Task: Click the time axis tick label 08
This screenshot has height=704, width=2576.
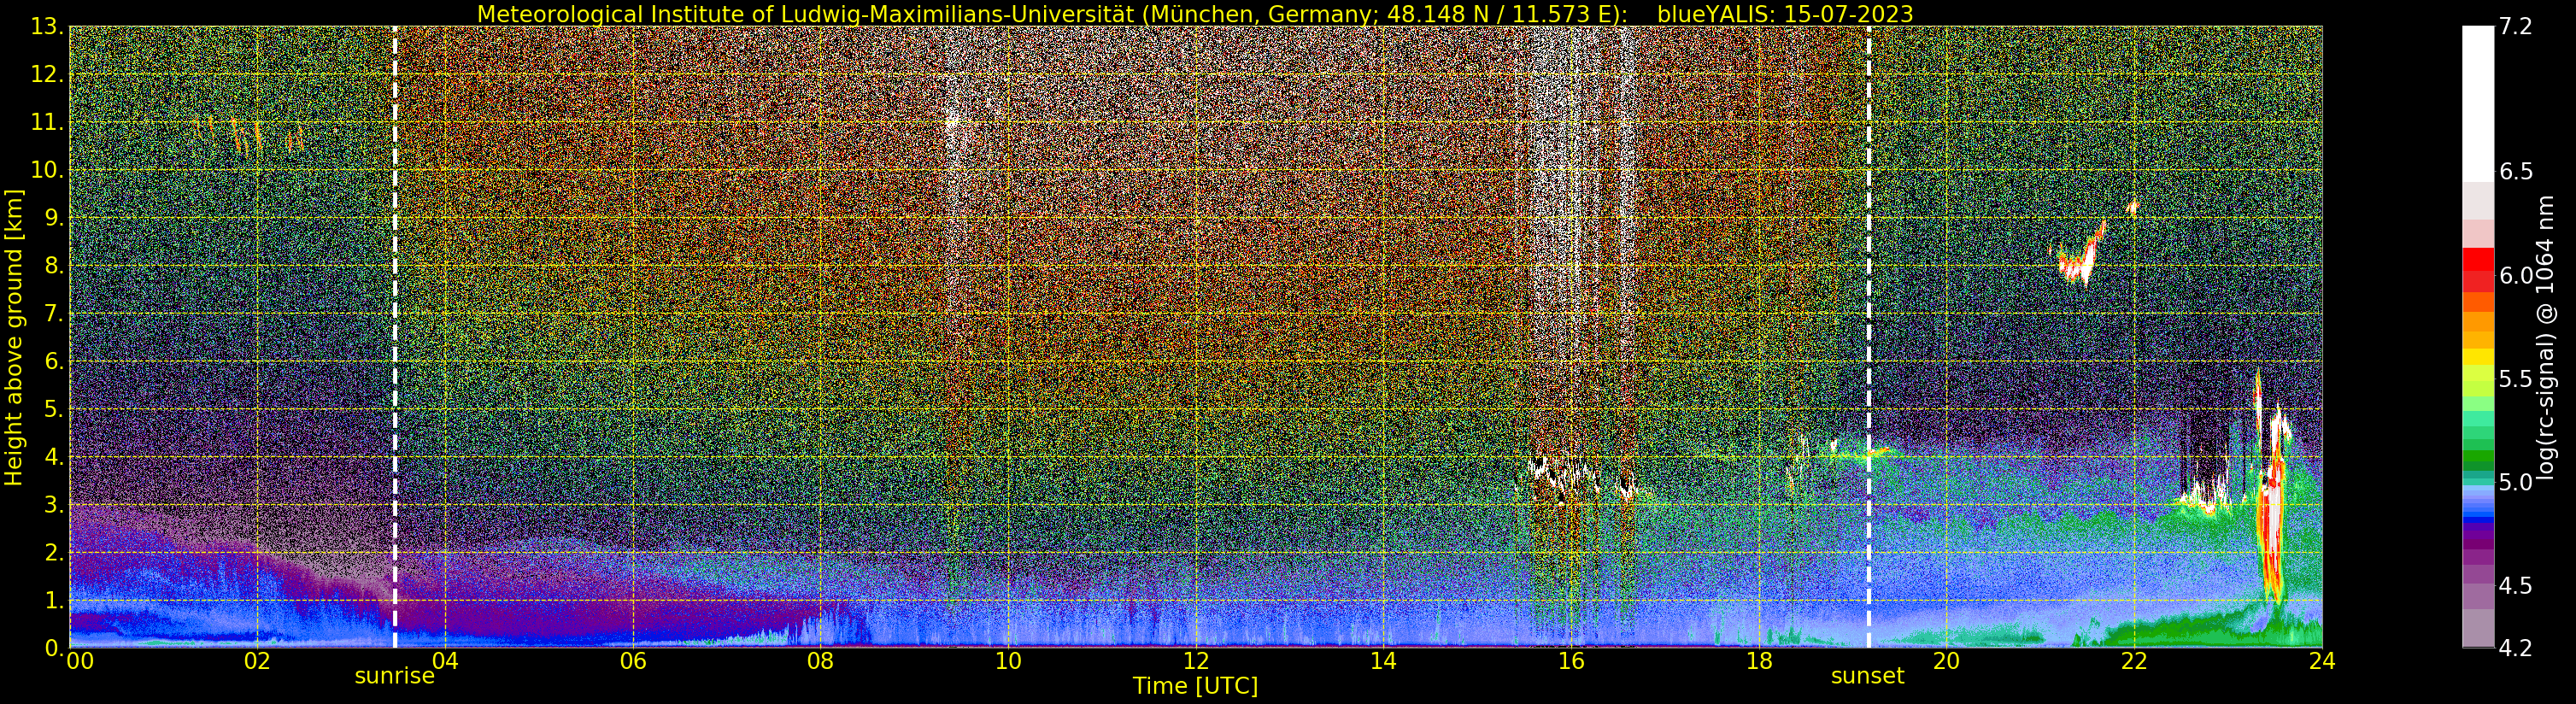Action: [820, 660]
